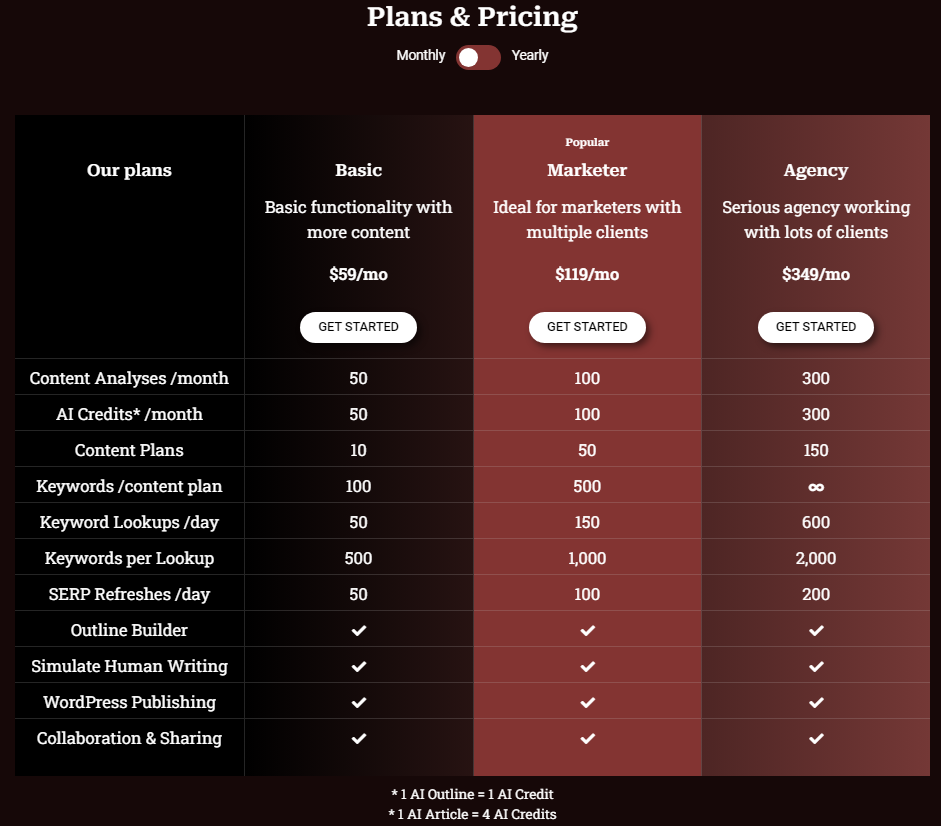Viewport: 941px width, 826px height.
Task: Click the AI Credits* /month row label
Action: [129, 414]
